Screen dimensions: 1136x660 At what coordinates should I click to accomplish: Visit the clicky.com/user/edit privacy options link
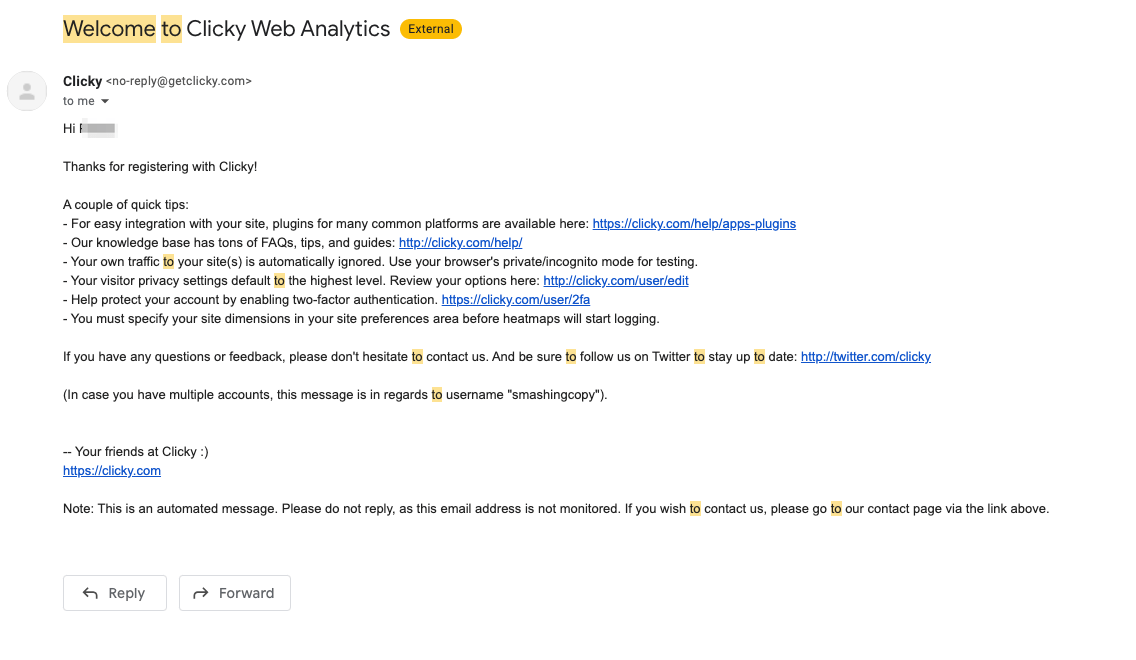coord(616,281)
